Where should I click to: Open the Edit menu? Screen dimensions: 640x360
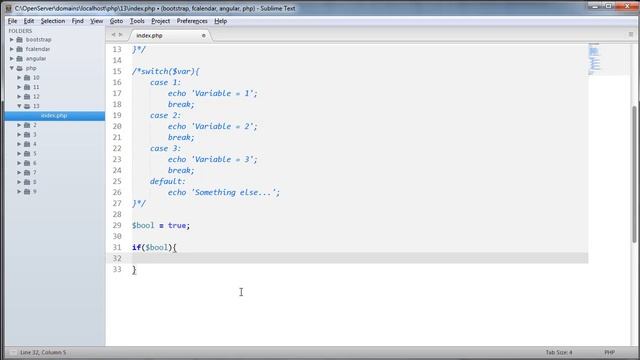(29, 21)
